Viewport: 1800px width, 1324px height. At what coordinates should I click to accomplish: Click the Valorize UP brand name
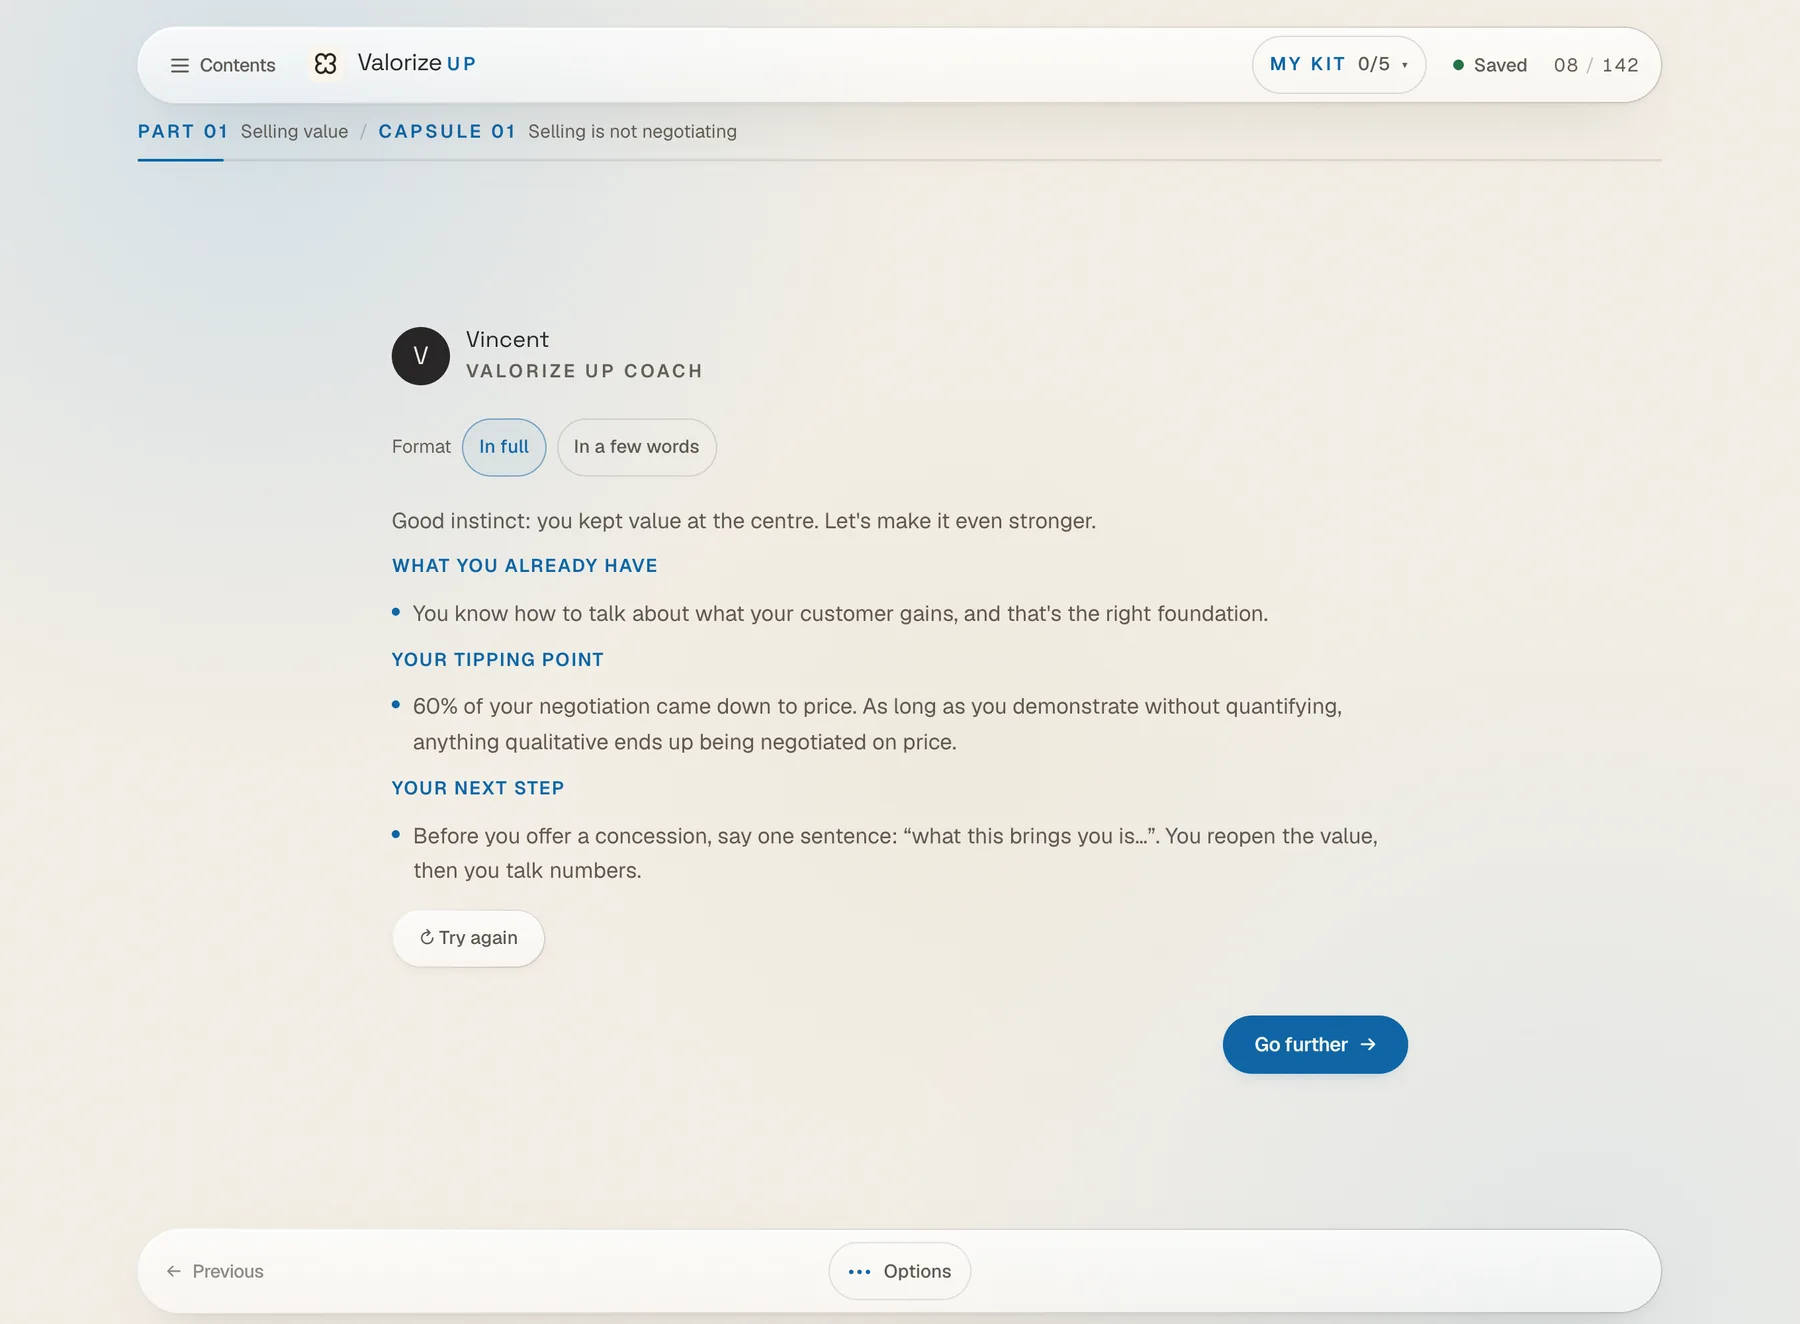coord(417,63)
